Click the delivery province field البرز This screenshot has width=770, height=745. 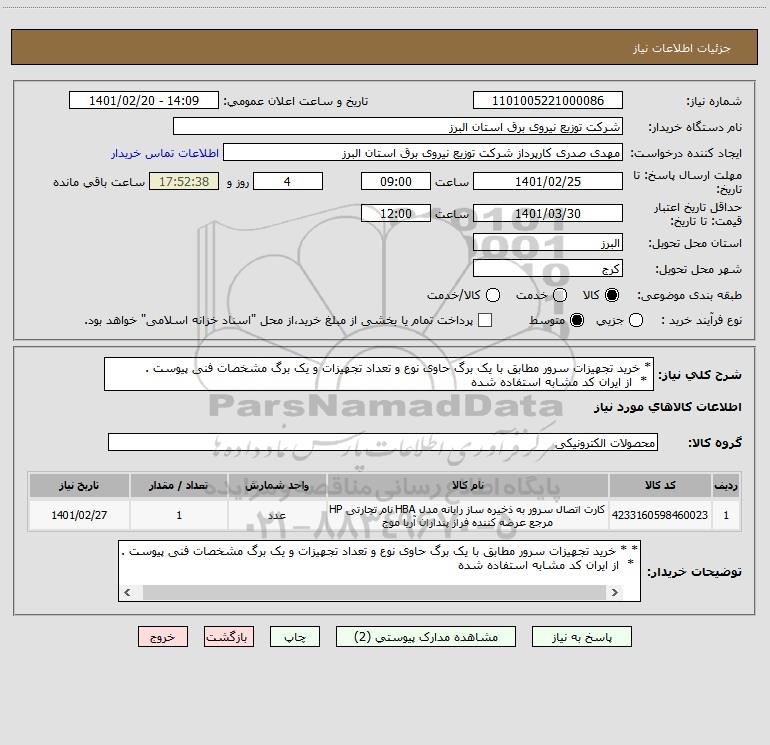(548, 242)
